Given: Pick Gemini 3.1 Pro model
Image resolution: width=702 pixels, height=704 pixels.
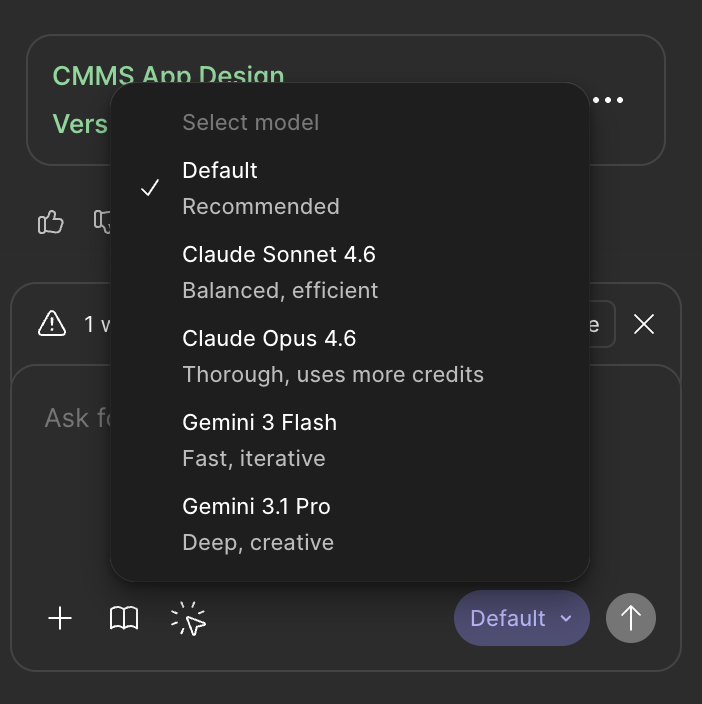Looking at the screenshot, I should click(x=257, y=524).
